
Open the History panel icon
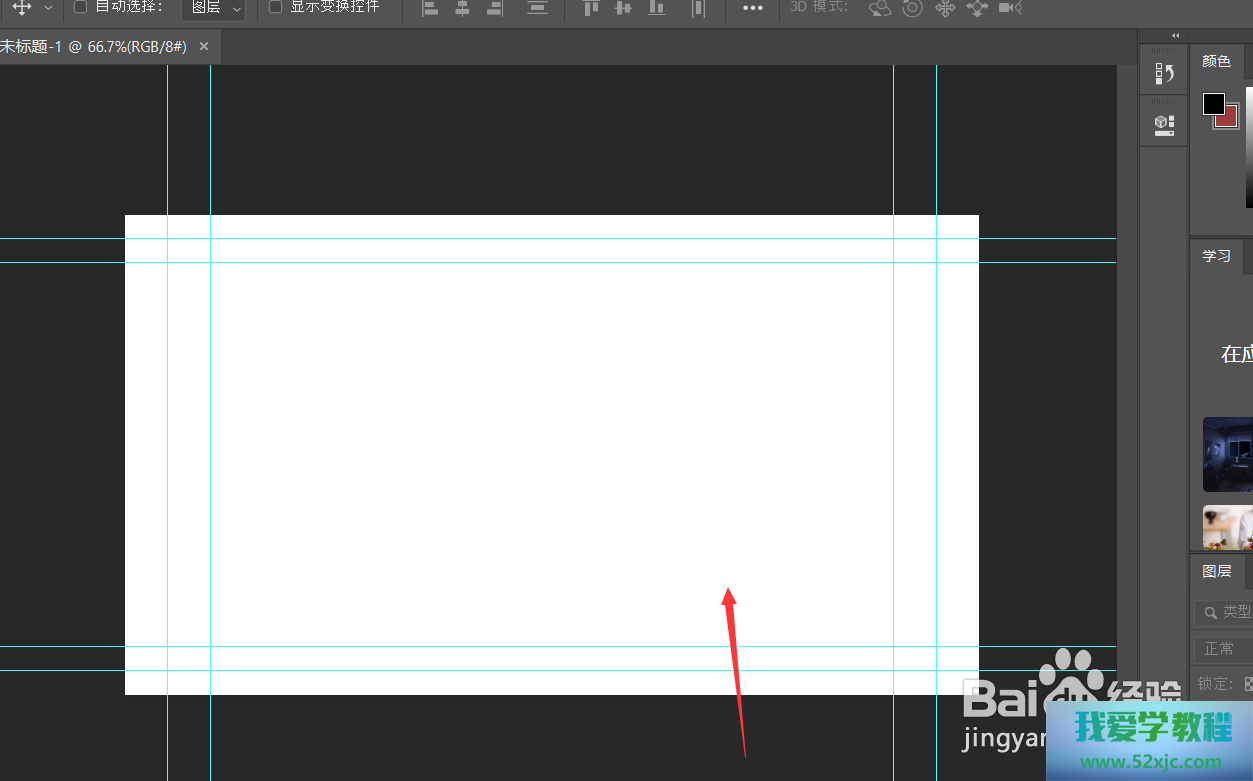pos(1164,73)
